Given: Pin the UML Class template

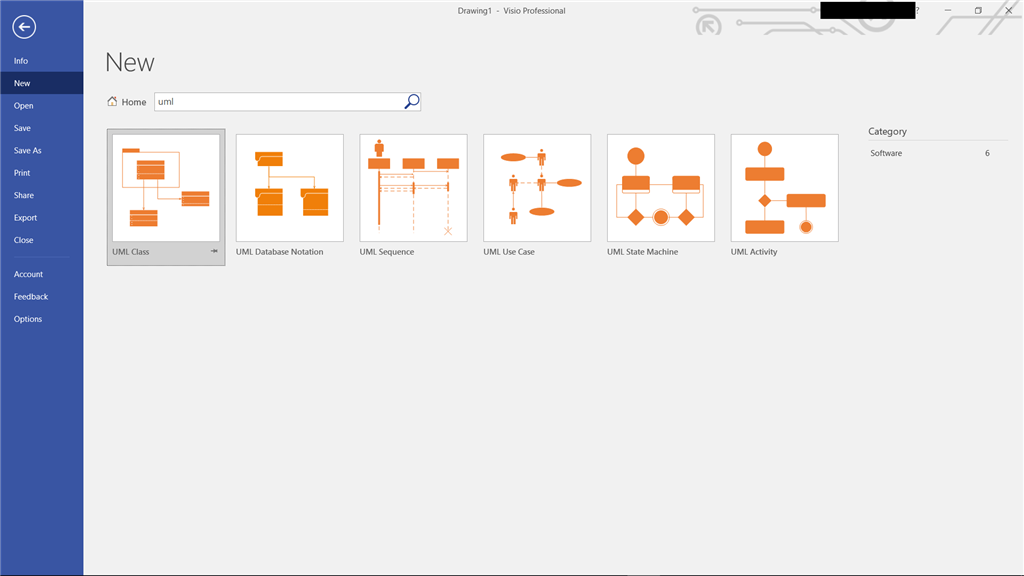Looking at the screenshot, I should click(x=214, y=251).
